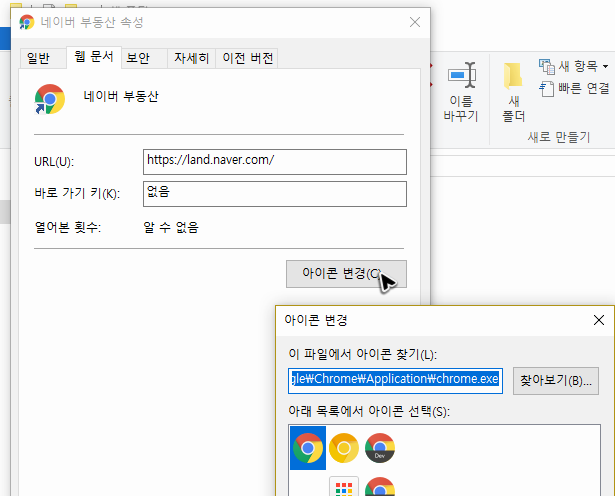This screenshot has height=496, width=615.
Task: Close the Change Icon dialog
Action: click(x=599, y=320)
